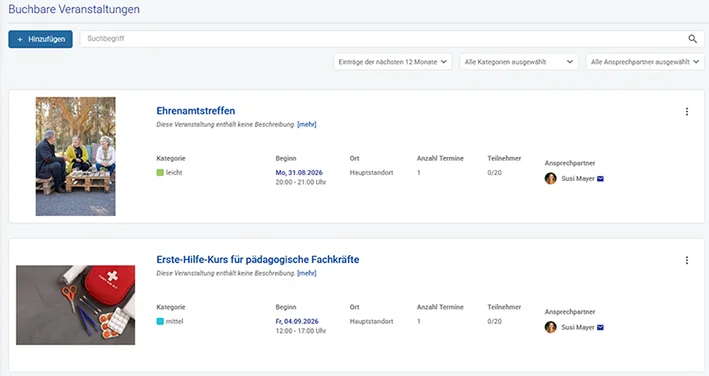Click the 'Buchbare Veranstaltungen' heading
This screenshot has height=376, width=709.
[x=74, y=9]
